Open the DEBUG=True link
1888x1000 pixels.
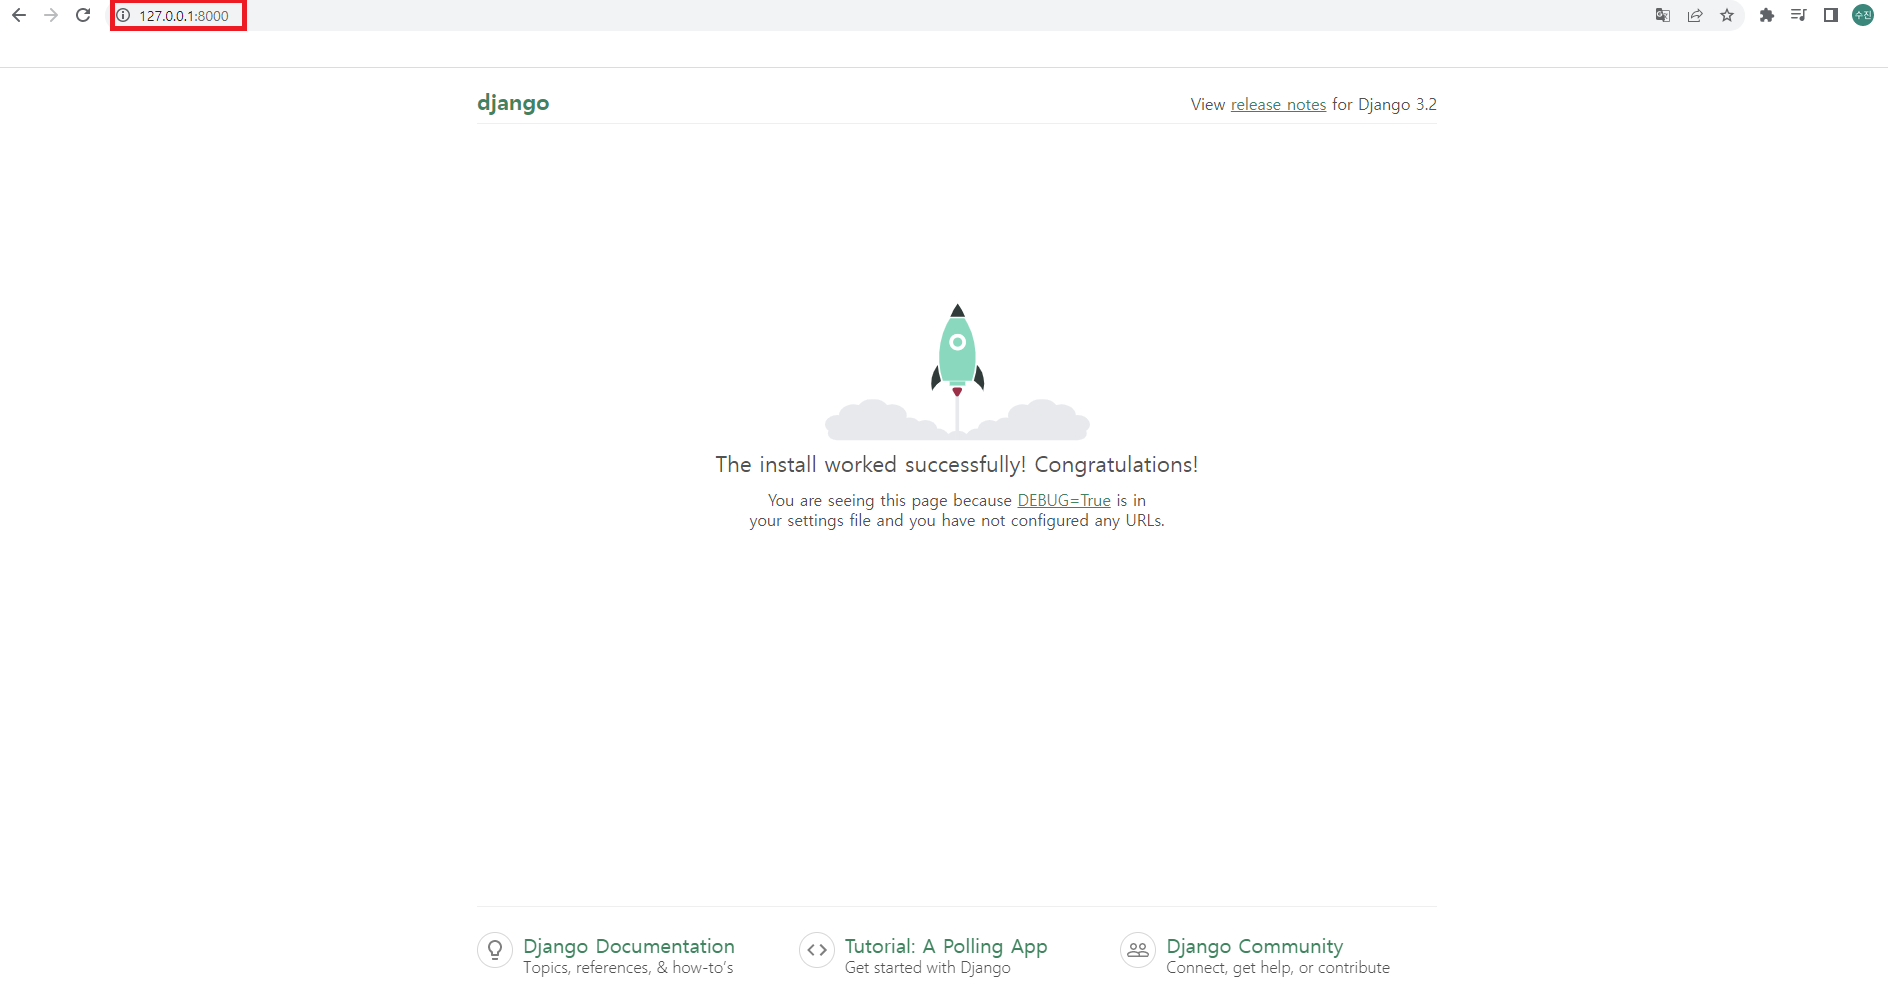coord(1064,500)
